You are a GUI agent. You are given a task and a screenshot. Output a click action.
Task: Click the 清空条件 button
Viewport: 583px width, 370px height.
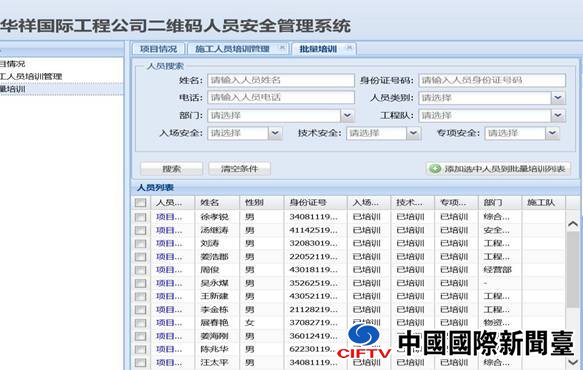tap(239, 169)
